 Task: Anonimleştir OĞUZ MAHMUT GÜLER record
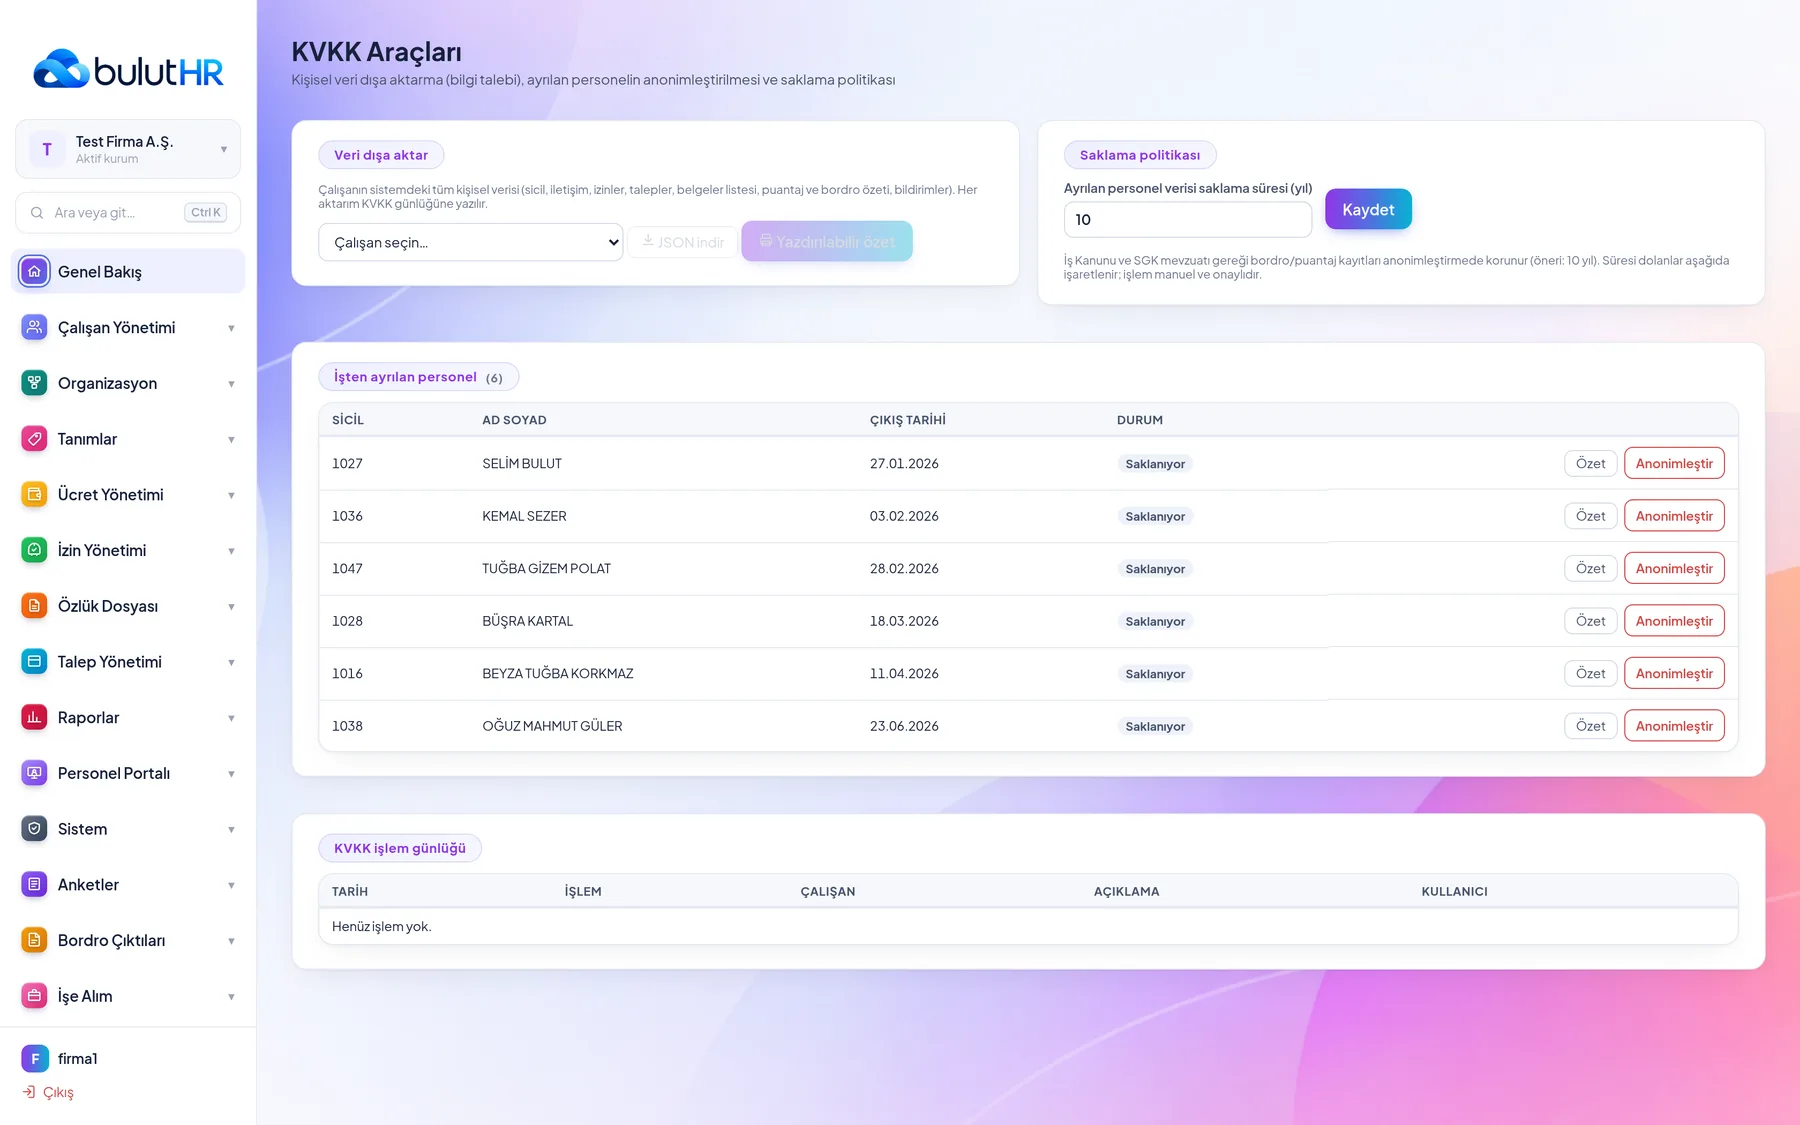[x=1674, y=726]
